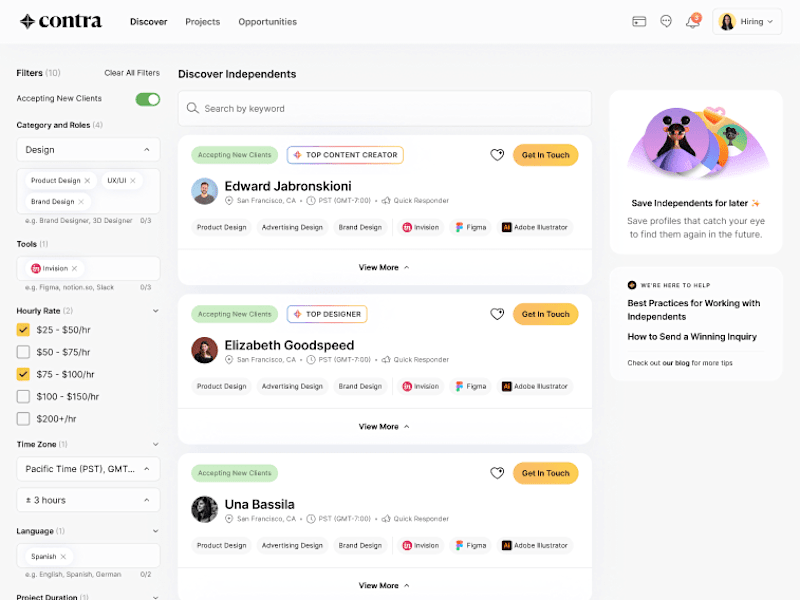Open the messages chat bubble icon

tap(666, 21)
